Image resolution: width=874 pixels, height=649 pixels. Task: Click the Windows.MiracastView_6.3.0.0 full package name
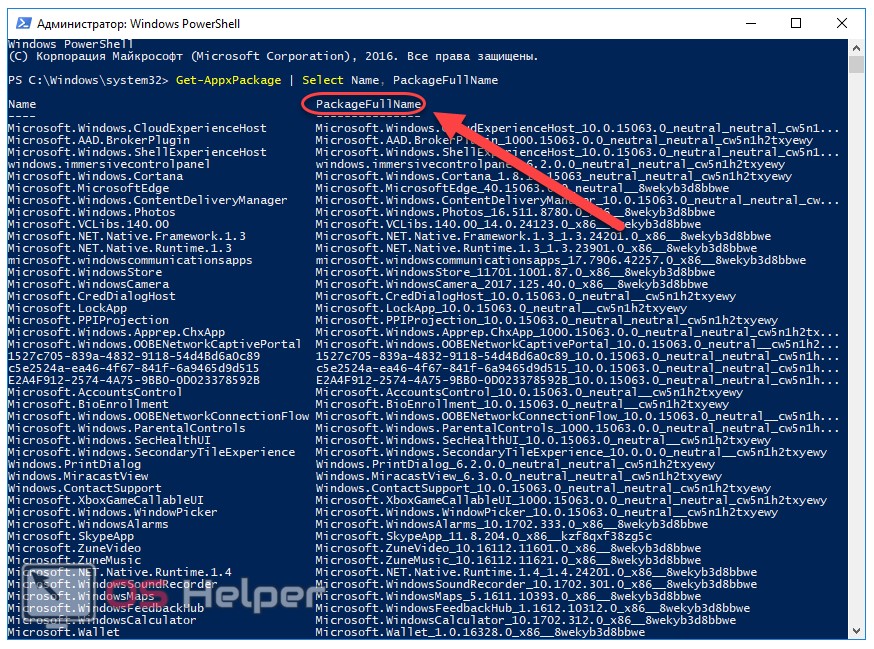(518, 476)
